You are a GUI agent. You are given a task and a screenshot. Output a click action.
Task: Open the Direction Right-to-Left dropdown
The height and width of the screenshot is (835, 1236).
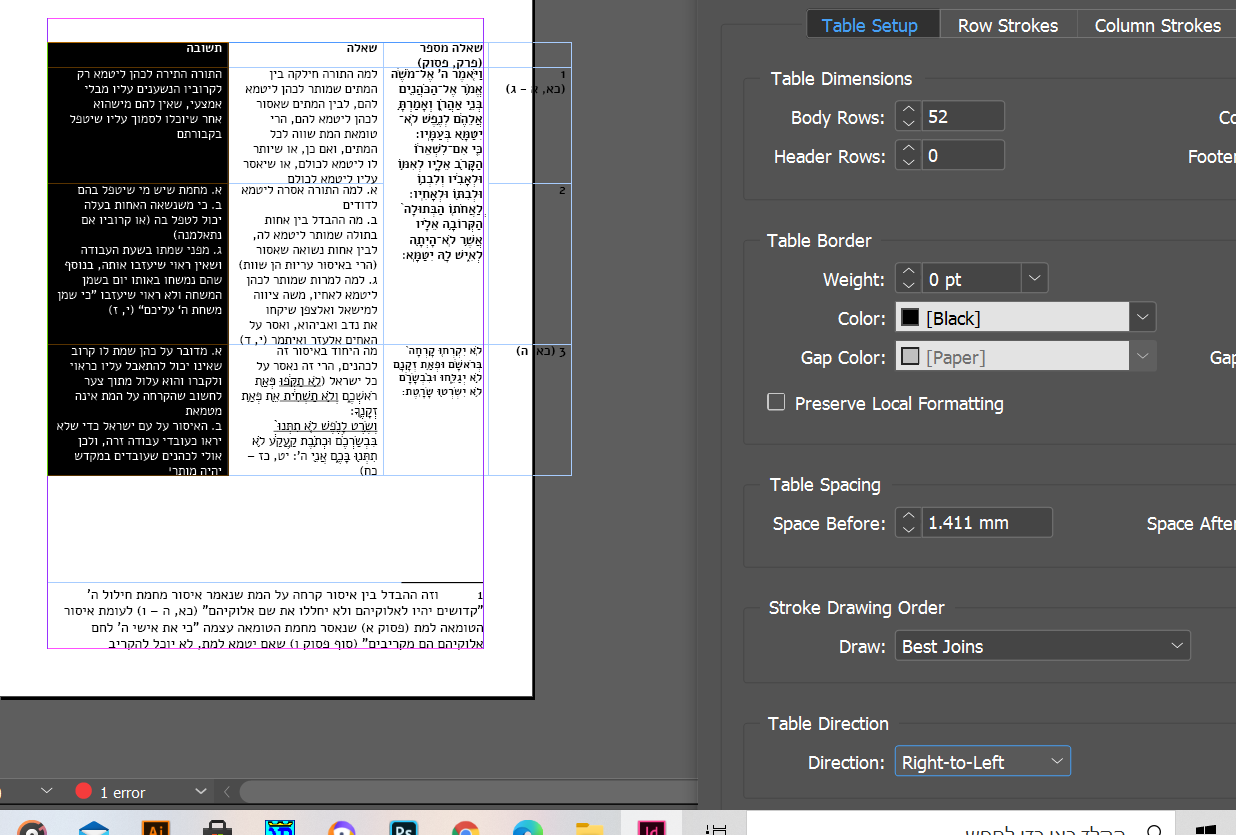click(982, 762)
